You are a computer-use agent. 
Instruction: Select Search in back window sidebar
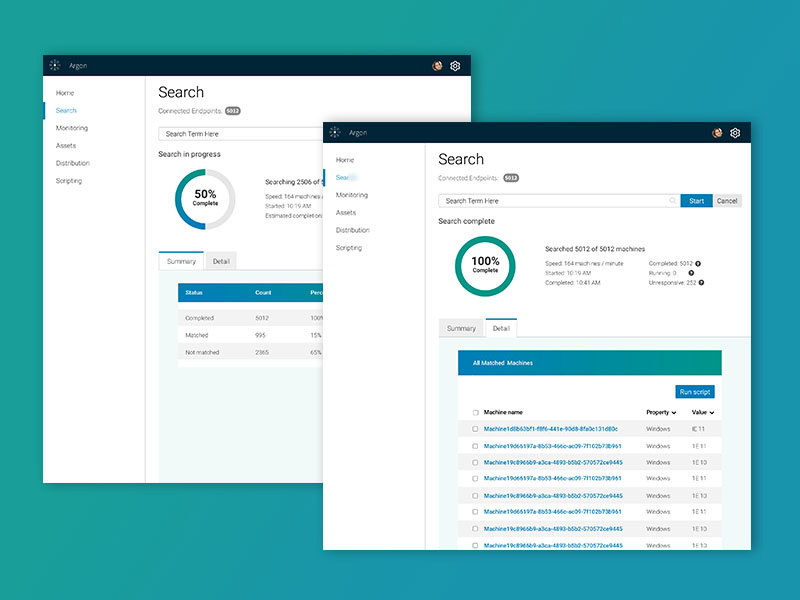tap(66, 110)
